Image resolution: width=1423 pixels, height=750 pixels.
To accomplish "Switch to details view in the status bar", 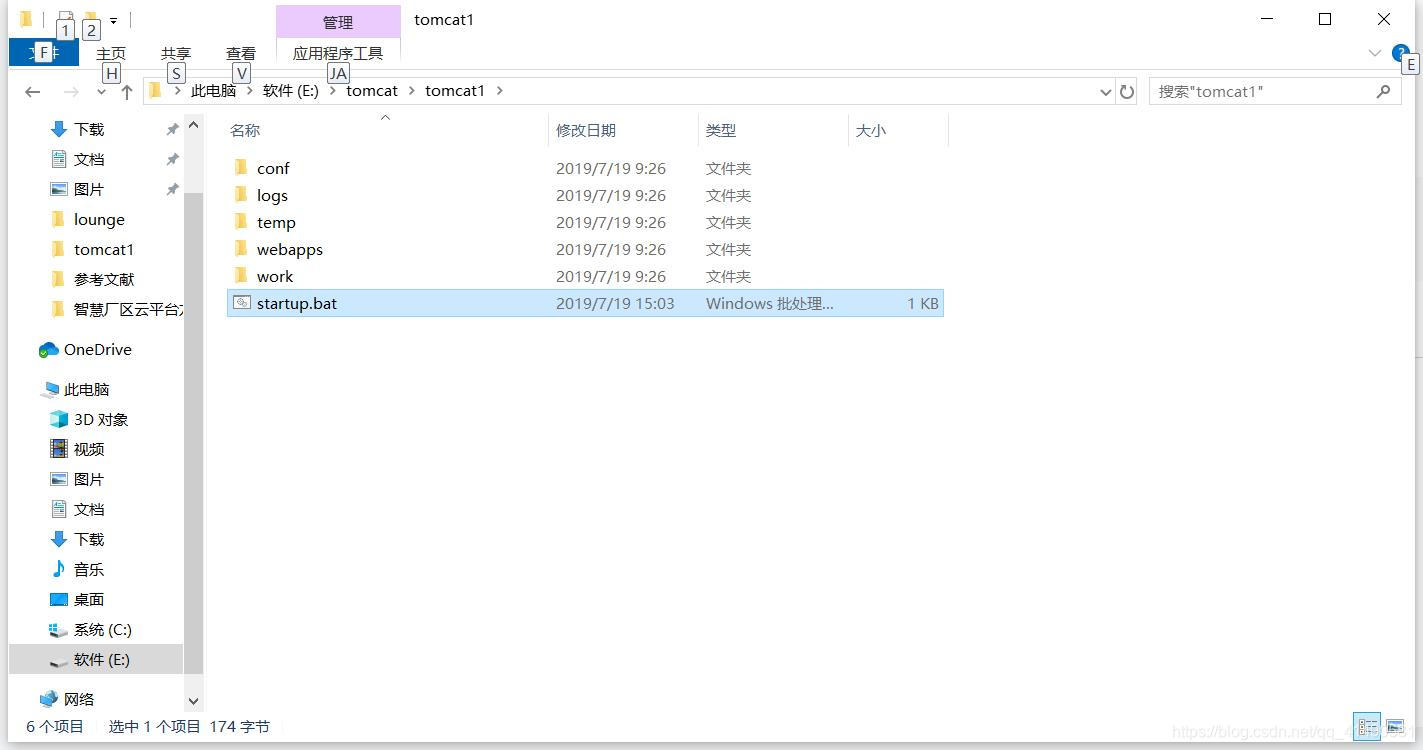I will pyautogui.click(x=1367, y=726).
